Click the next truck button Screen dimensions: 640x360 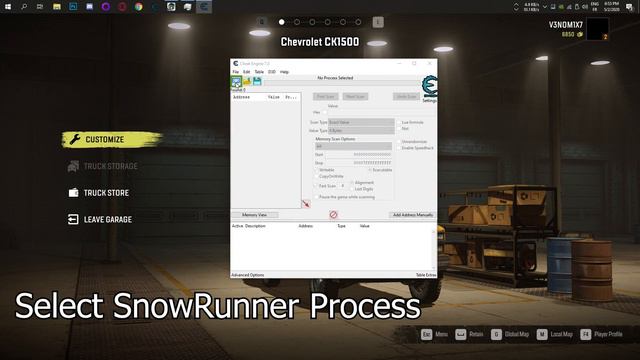(x=378, y=22)
